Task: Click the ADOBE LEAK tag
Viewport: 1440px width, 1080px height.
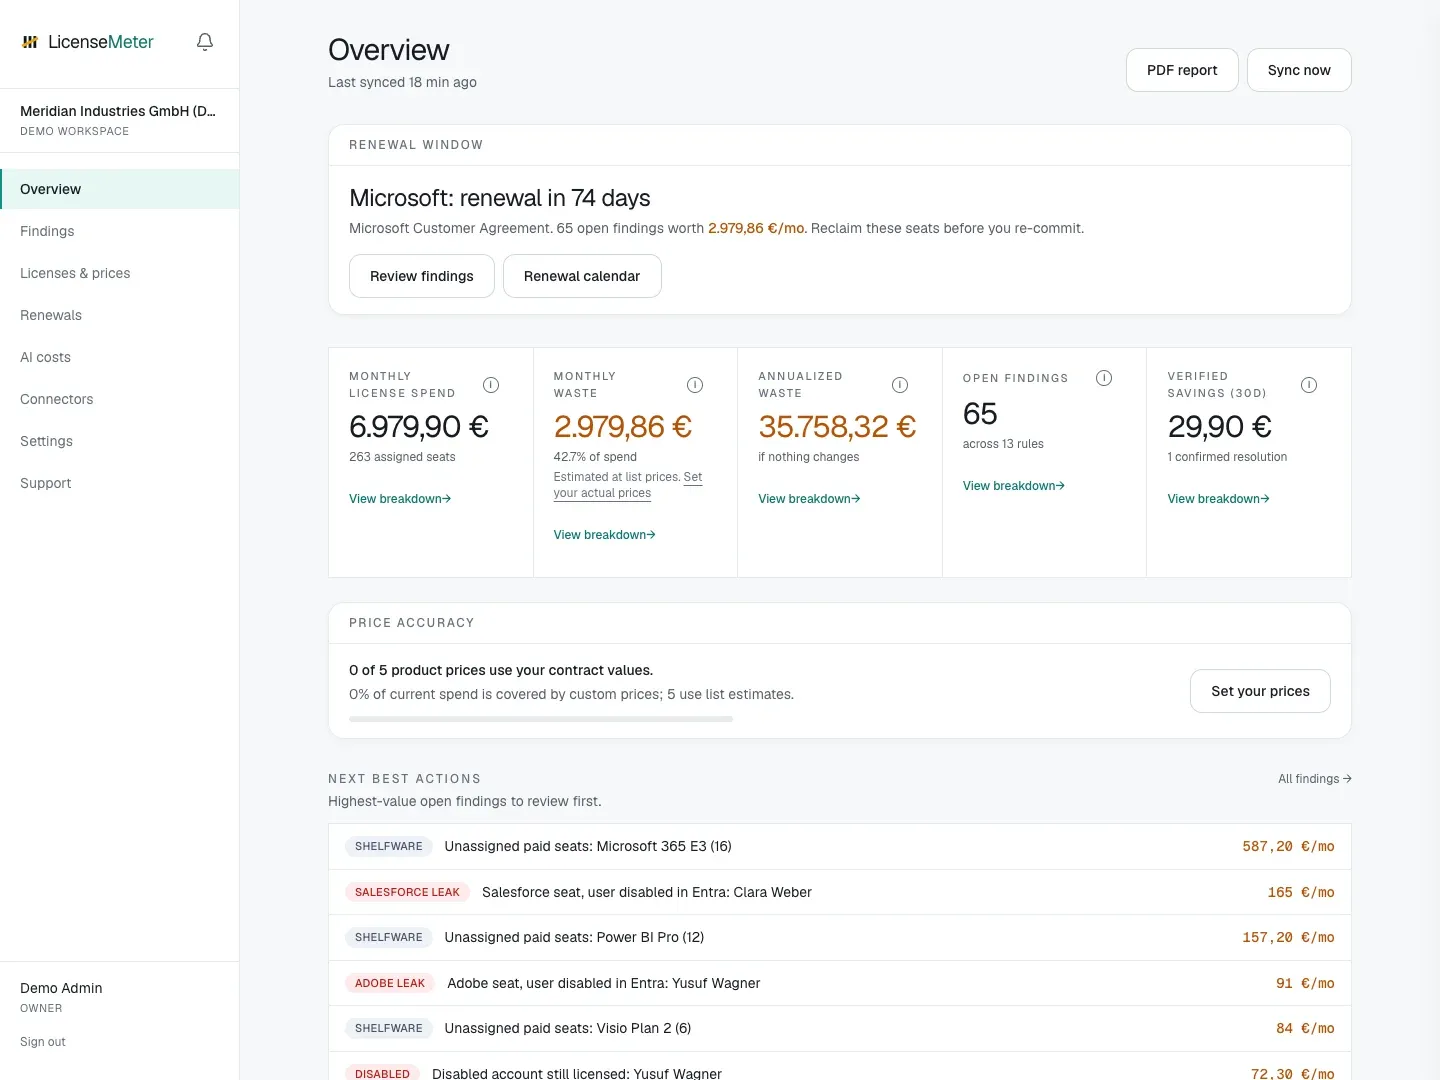Action: 390,983
